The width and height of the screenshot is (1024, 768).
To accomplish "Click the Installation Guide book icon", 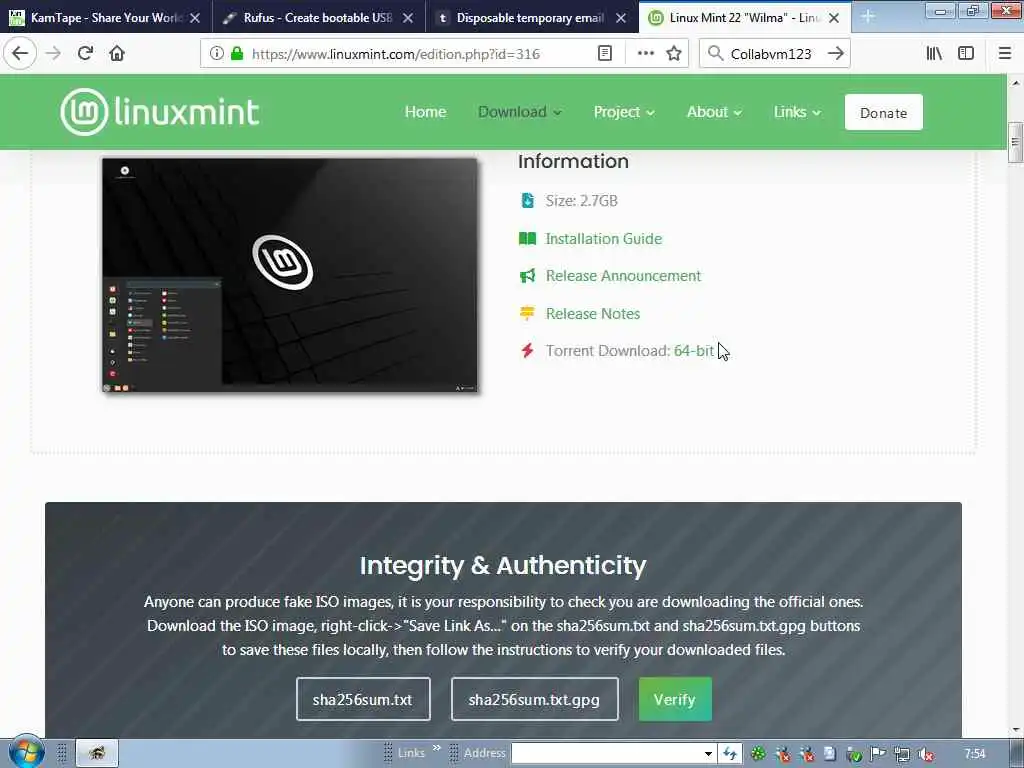I will point(527,238).
